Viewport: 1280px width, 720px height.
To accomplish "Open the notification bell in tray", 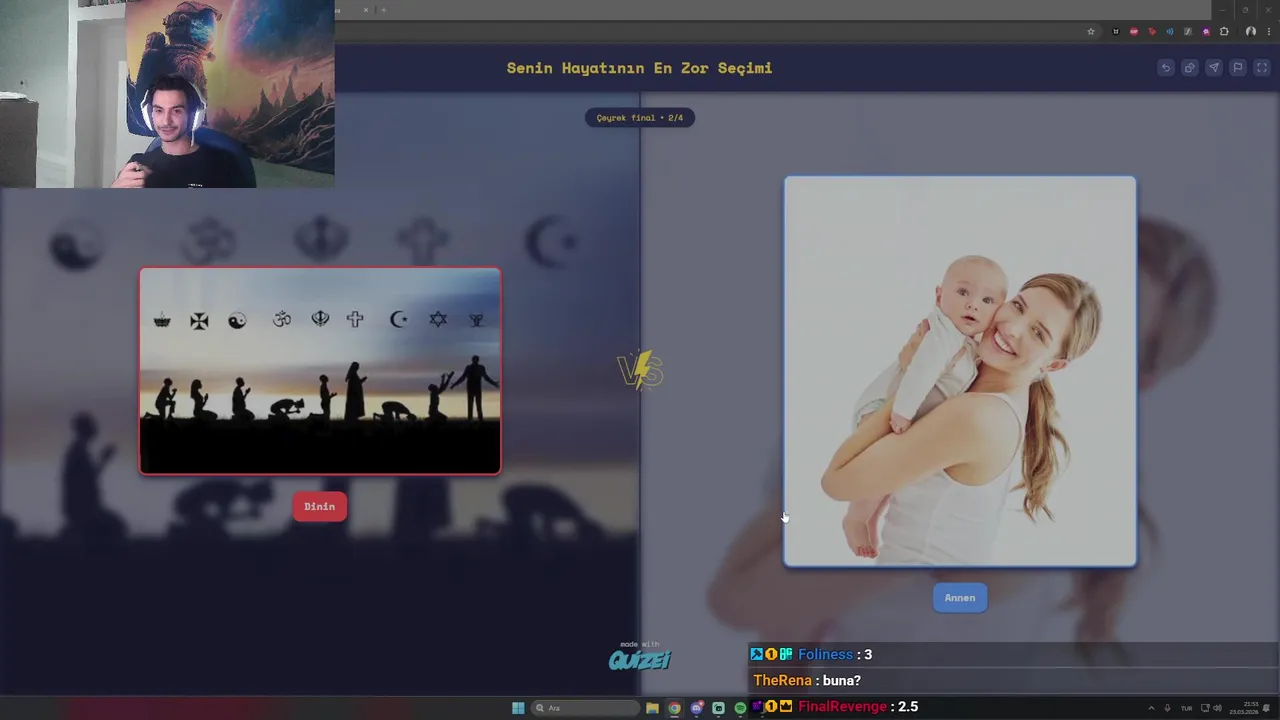I will 1267,708.
